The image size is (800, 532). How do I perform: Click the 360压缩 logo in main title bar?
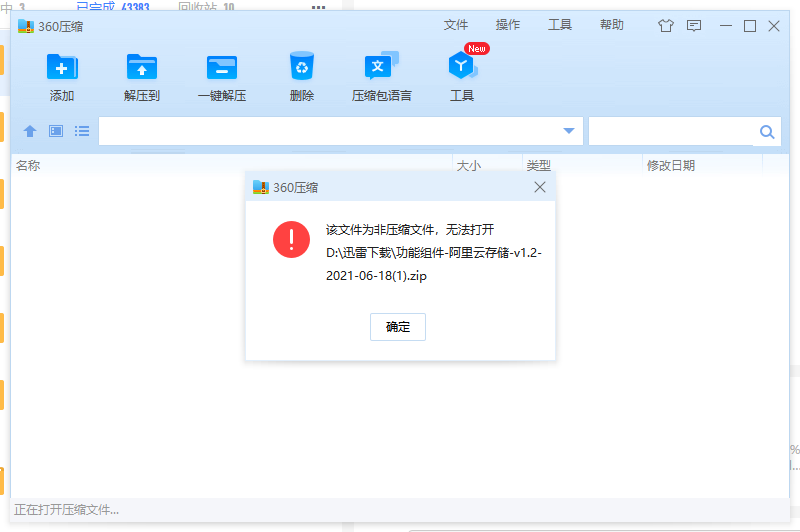coord(26,26)
